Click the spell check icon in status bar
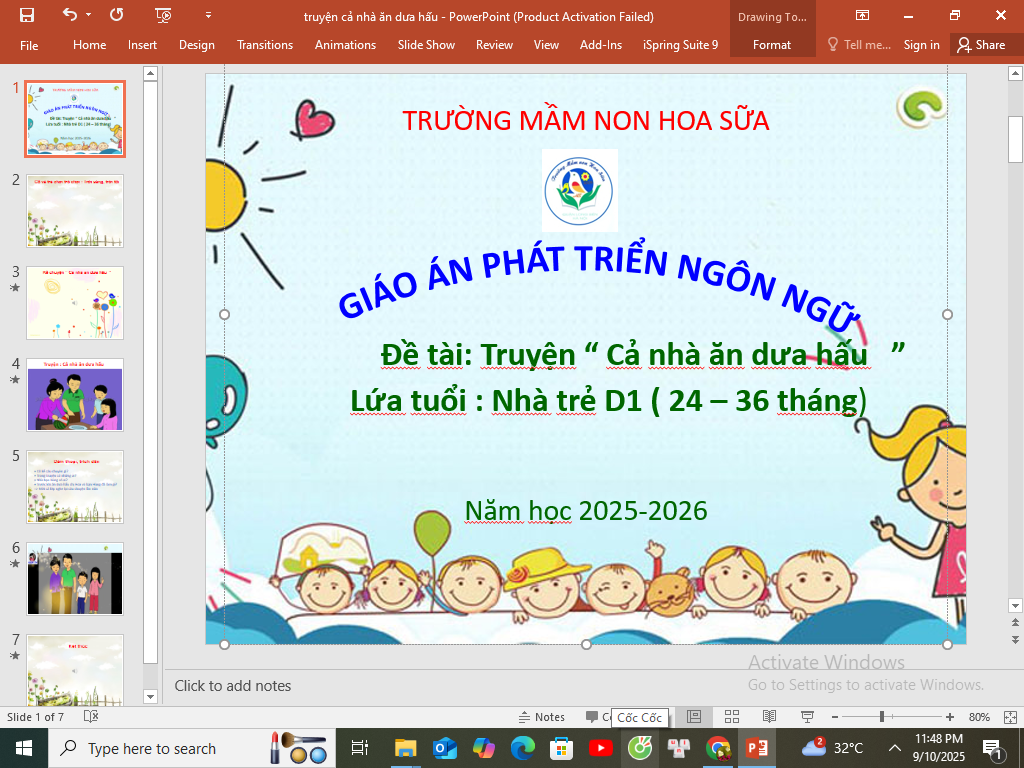 [x=91, y=717]
